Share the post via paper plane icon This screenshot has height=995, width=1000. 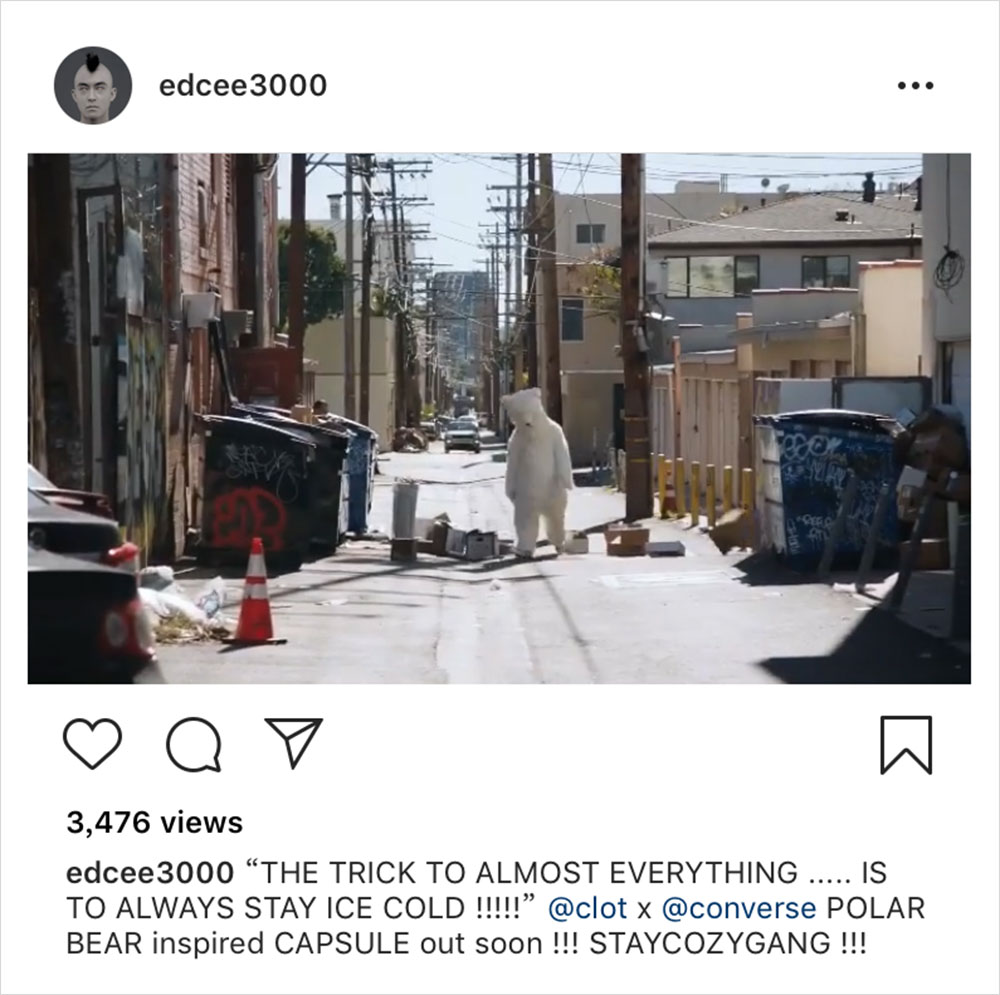coord(294,742)
